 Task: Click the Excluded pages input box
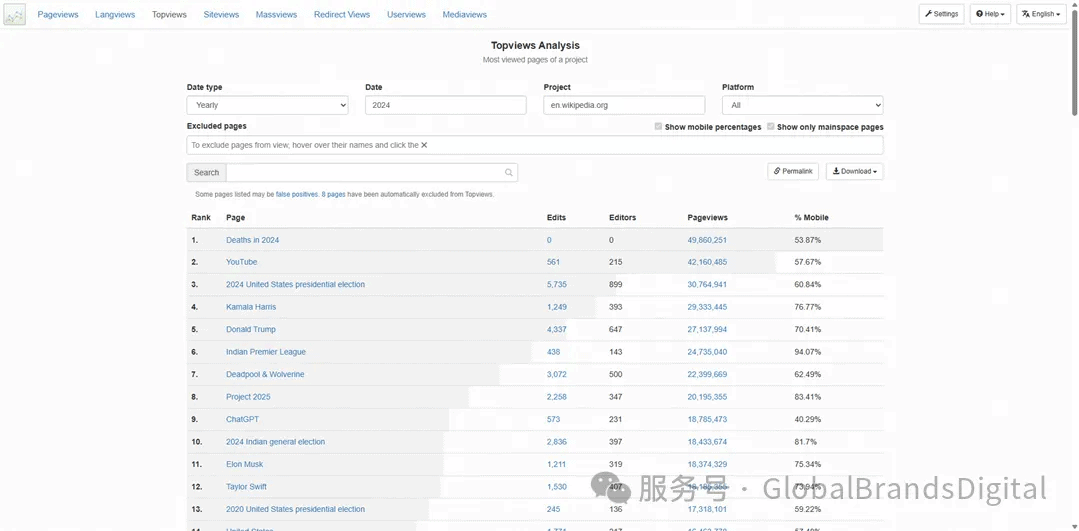[535, 145]
